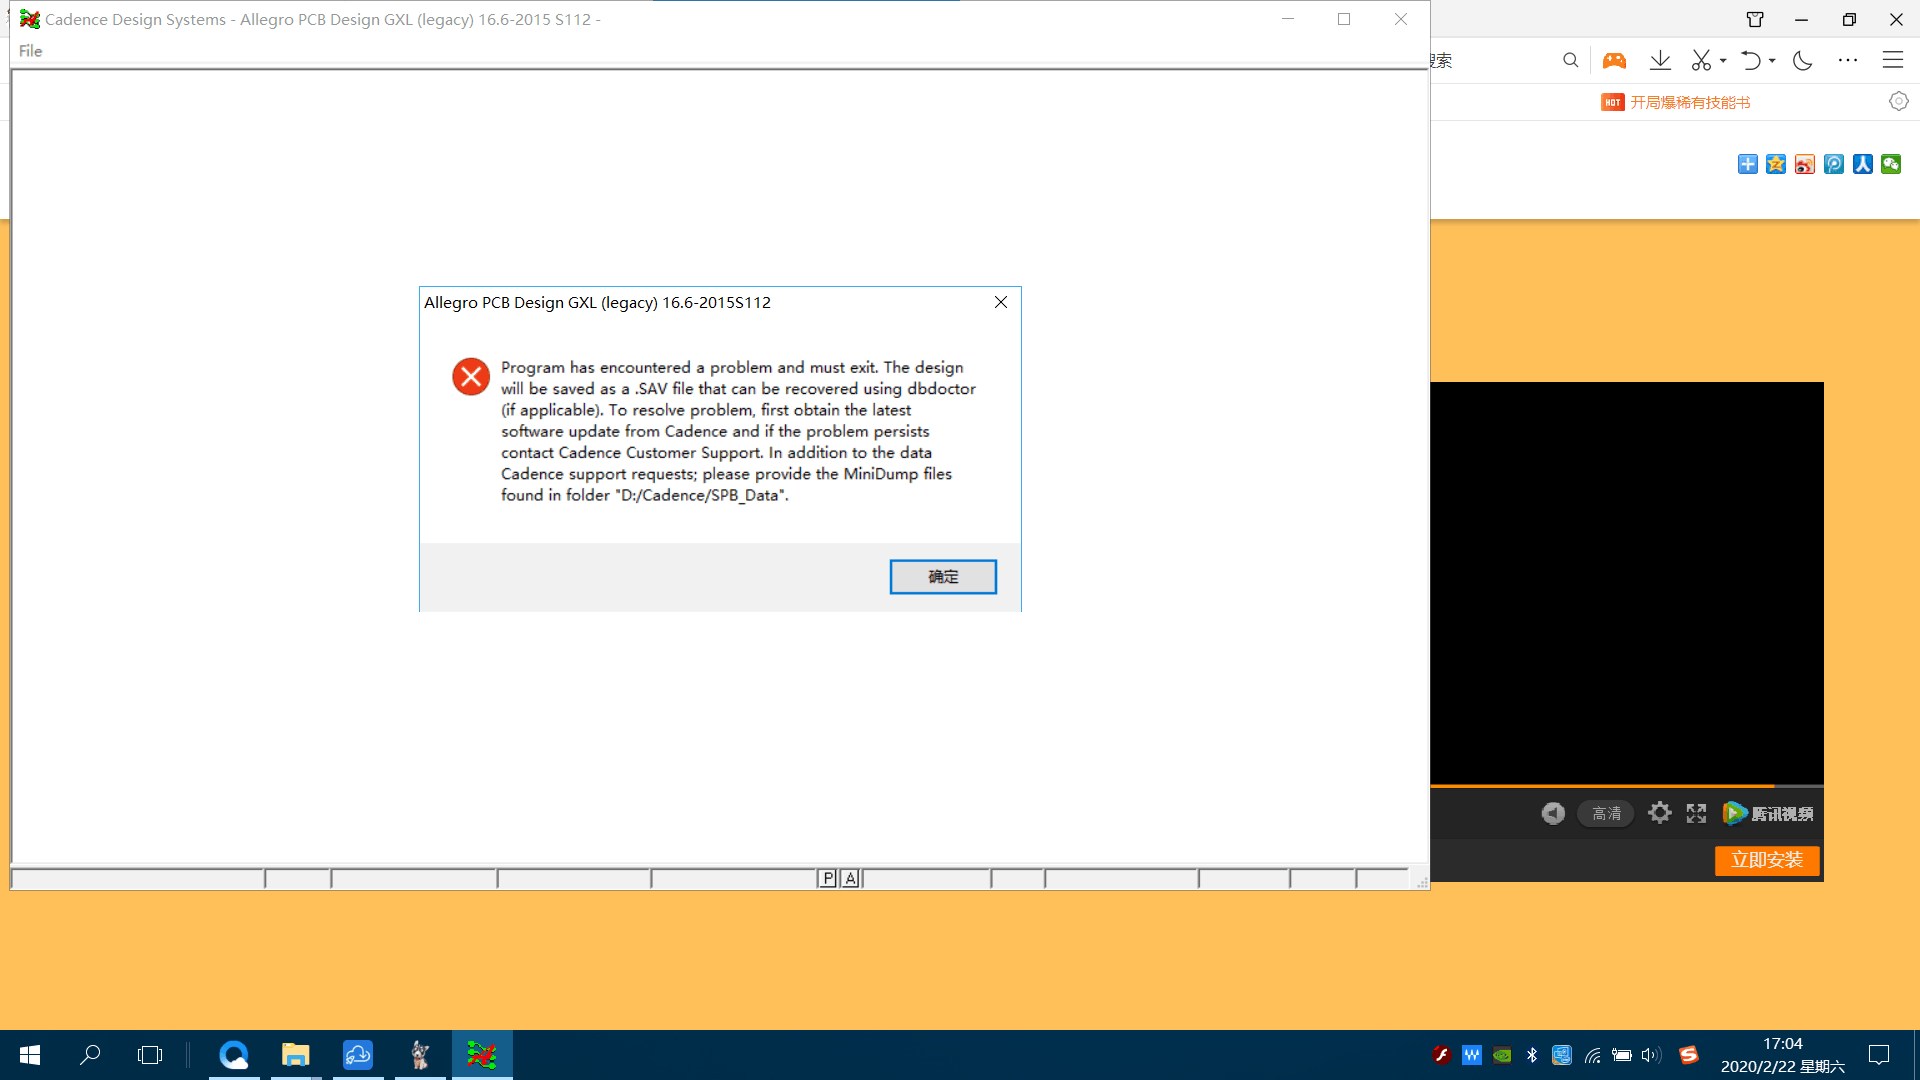Viewport: 1920px width, 1080px height.
Task: Switch to Allegro PCB taskbar icon
Action: coord(482,1055)
